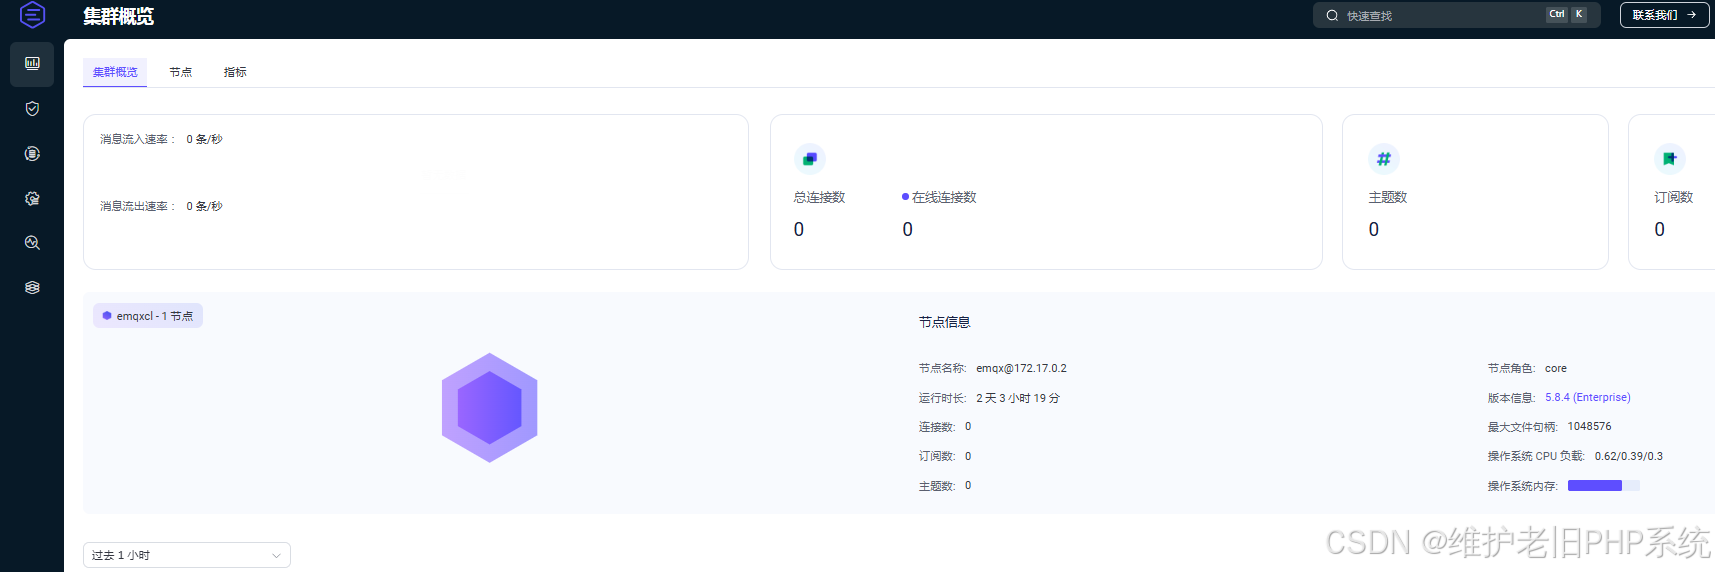
Task: Click the OS memory usage bar
Action: 1604,486
